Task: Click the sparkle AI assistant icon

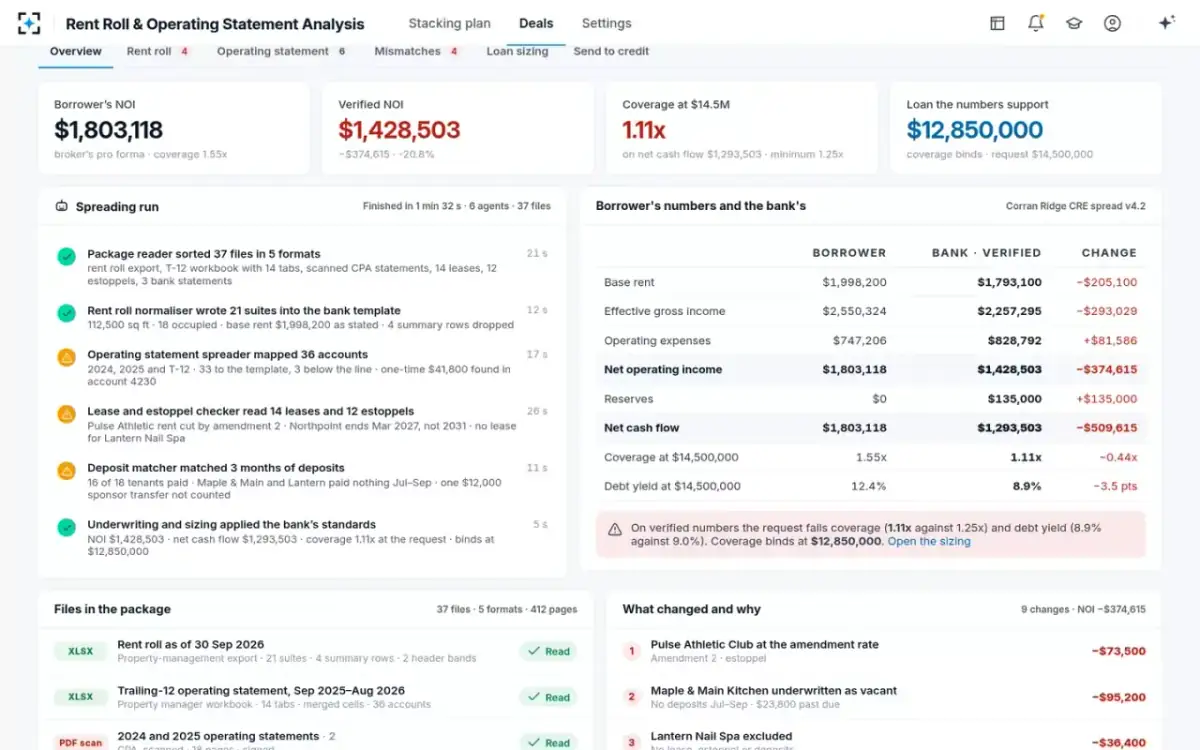Action: click(1166, 23)
